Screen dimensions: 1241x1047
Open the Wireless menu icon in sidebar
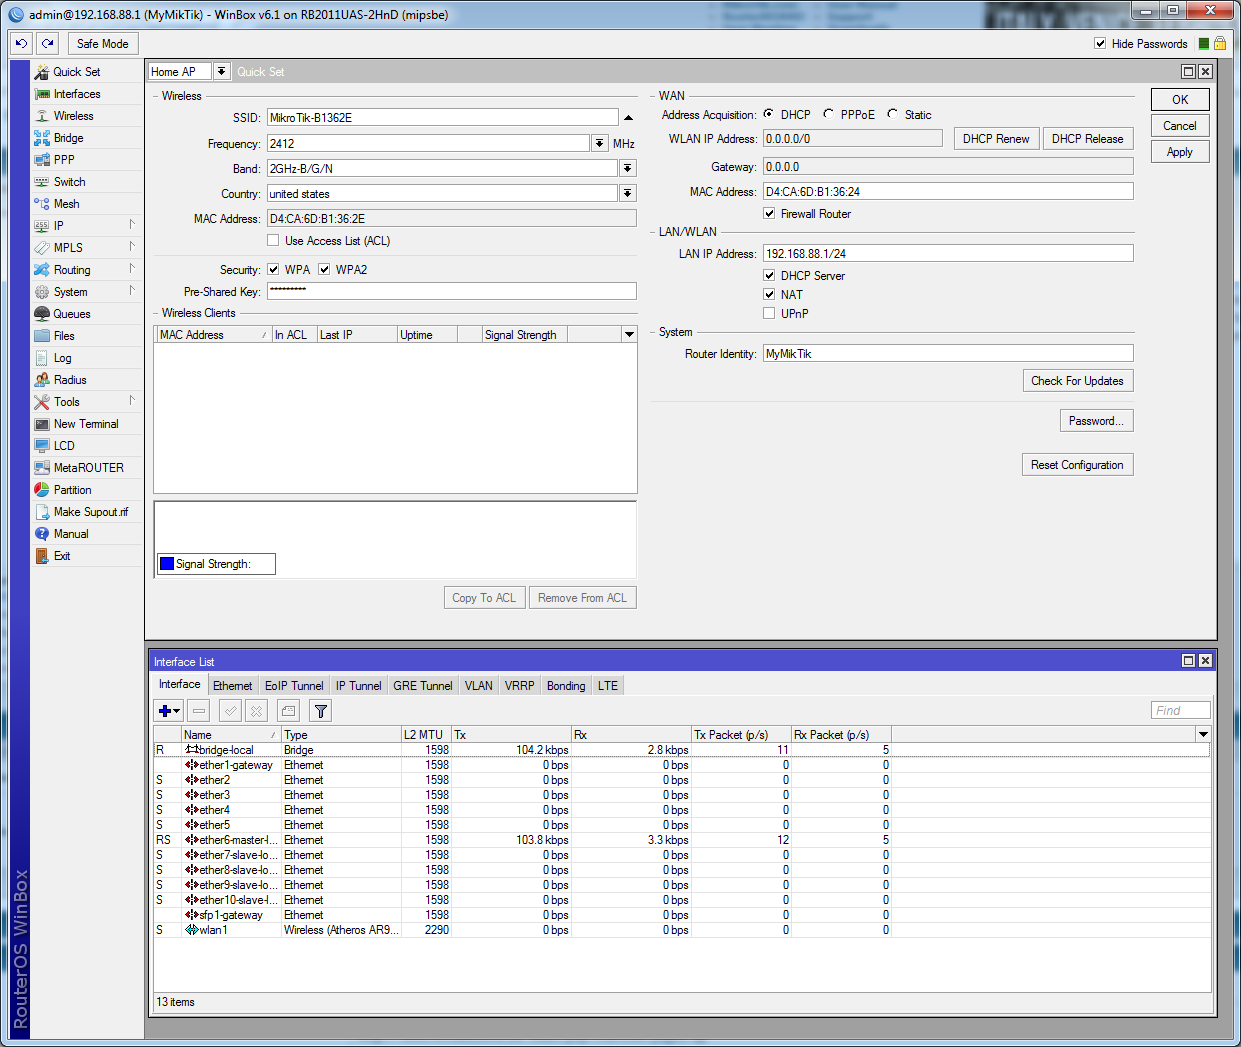point(42,116)
